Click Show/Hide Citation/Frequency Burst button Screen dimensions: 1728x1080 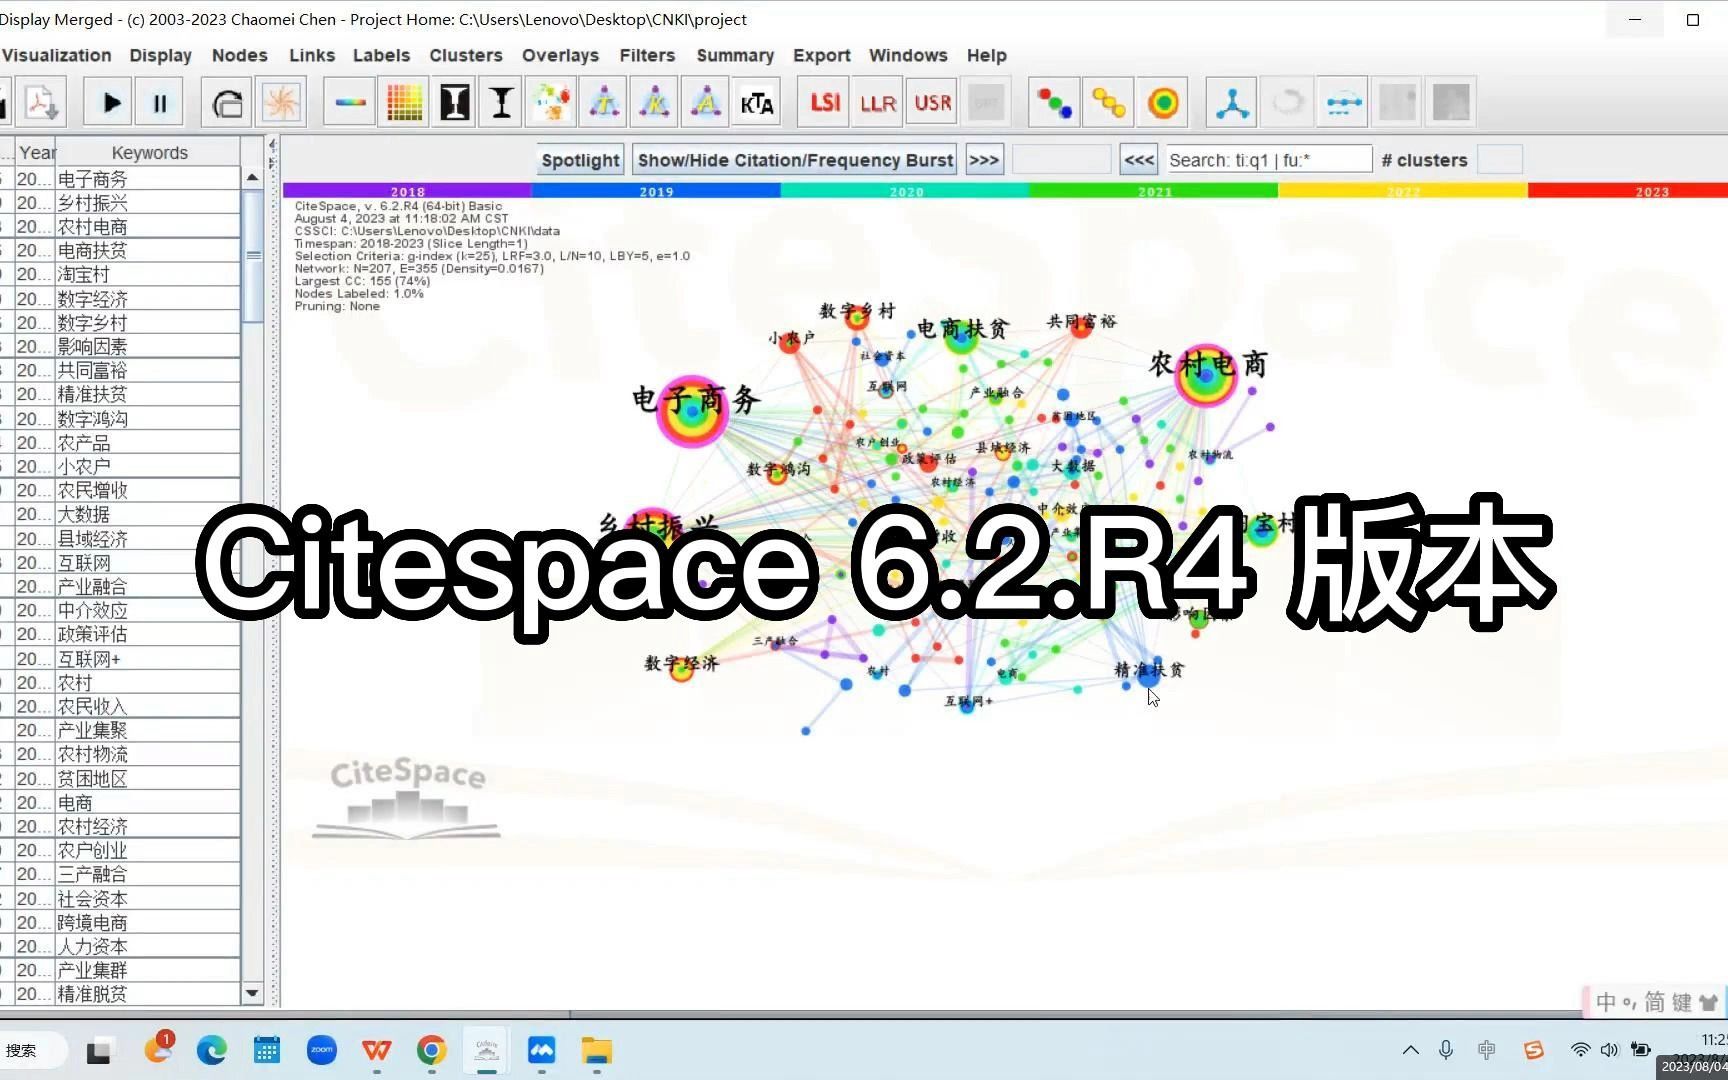tap(795, 160)
